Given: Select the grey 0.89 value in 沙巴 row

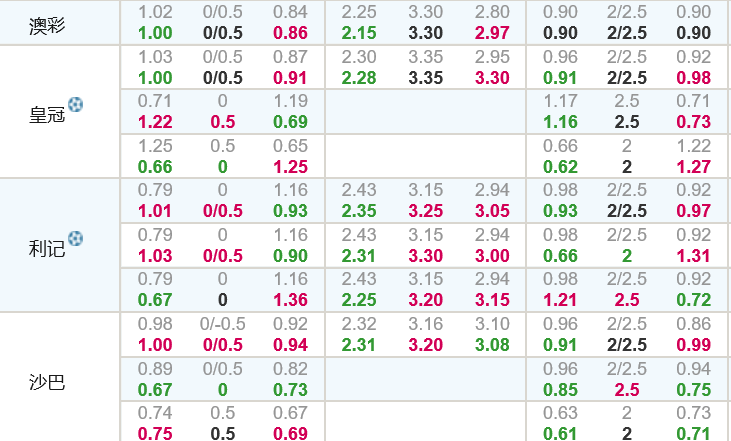Looking at the screenshot, I should click(x=155, y=368).
